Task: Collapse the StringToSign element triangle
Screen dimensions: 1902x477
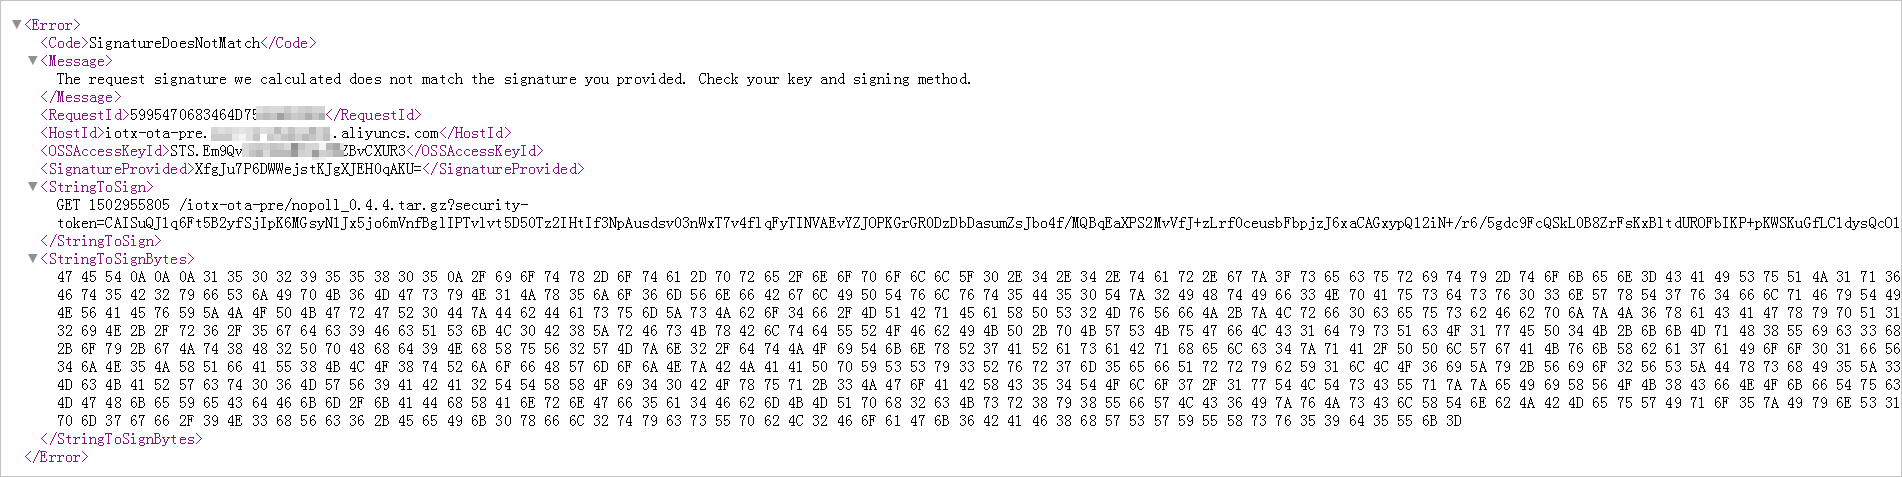Action: point(33,187)
